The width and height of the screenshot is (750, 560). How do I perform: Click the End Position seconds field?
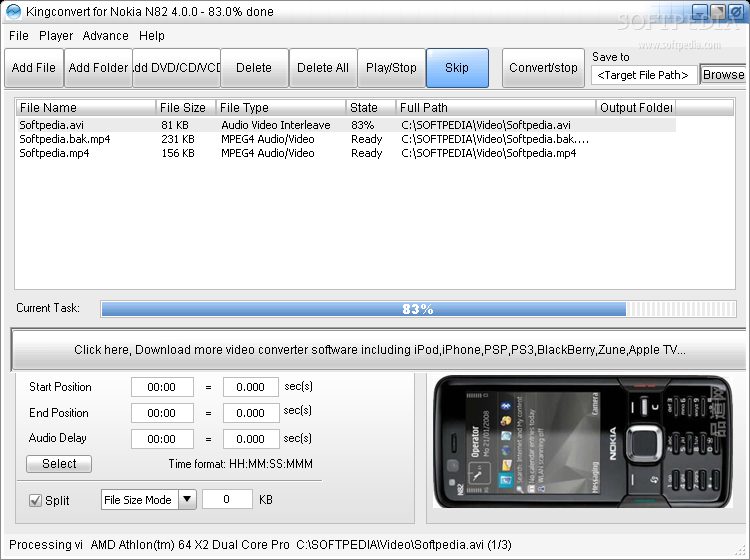tap(251, 413)
